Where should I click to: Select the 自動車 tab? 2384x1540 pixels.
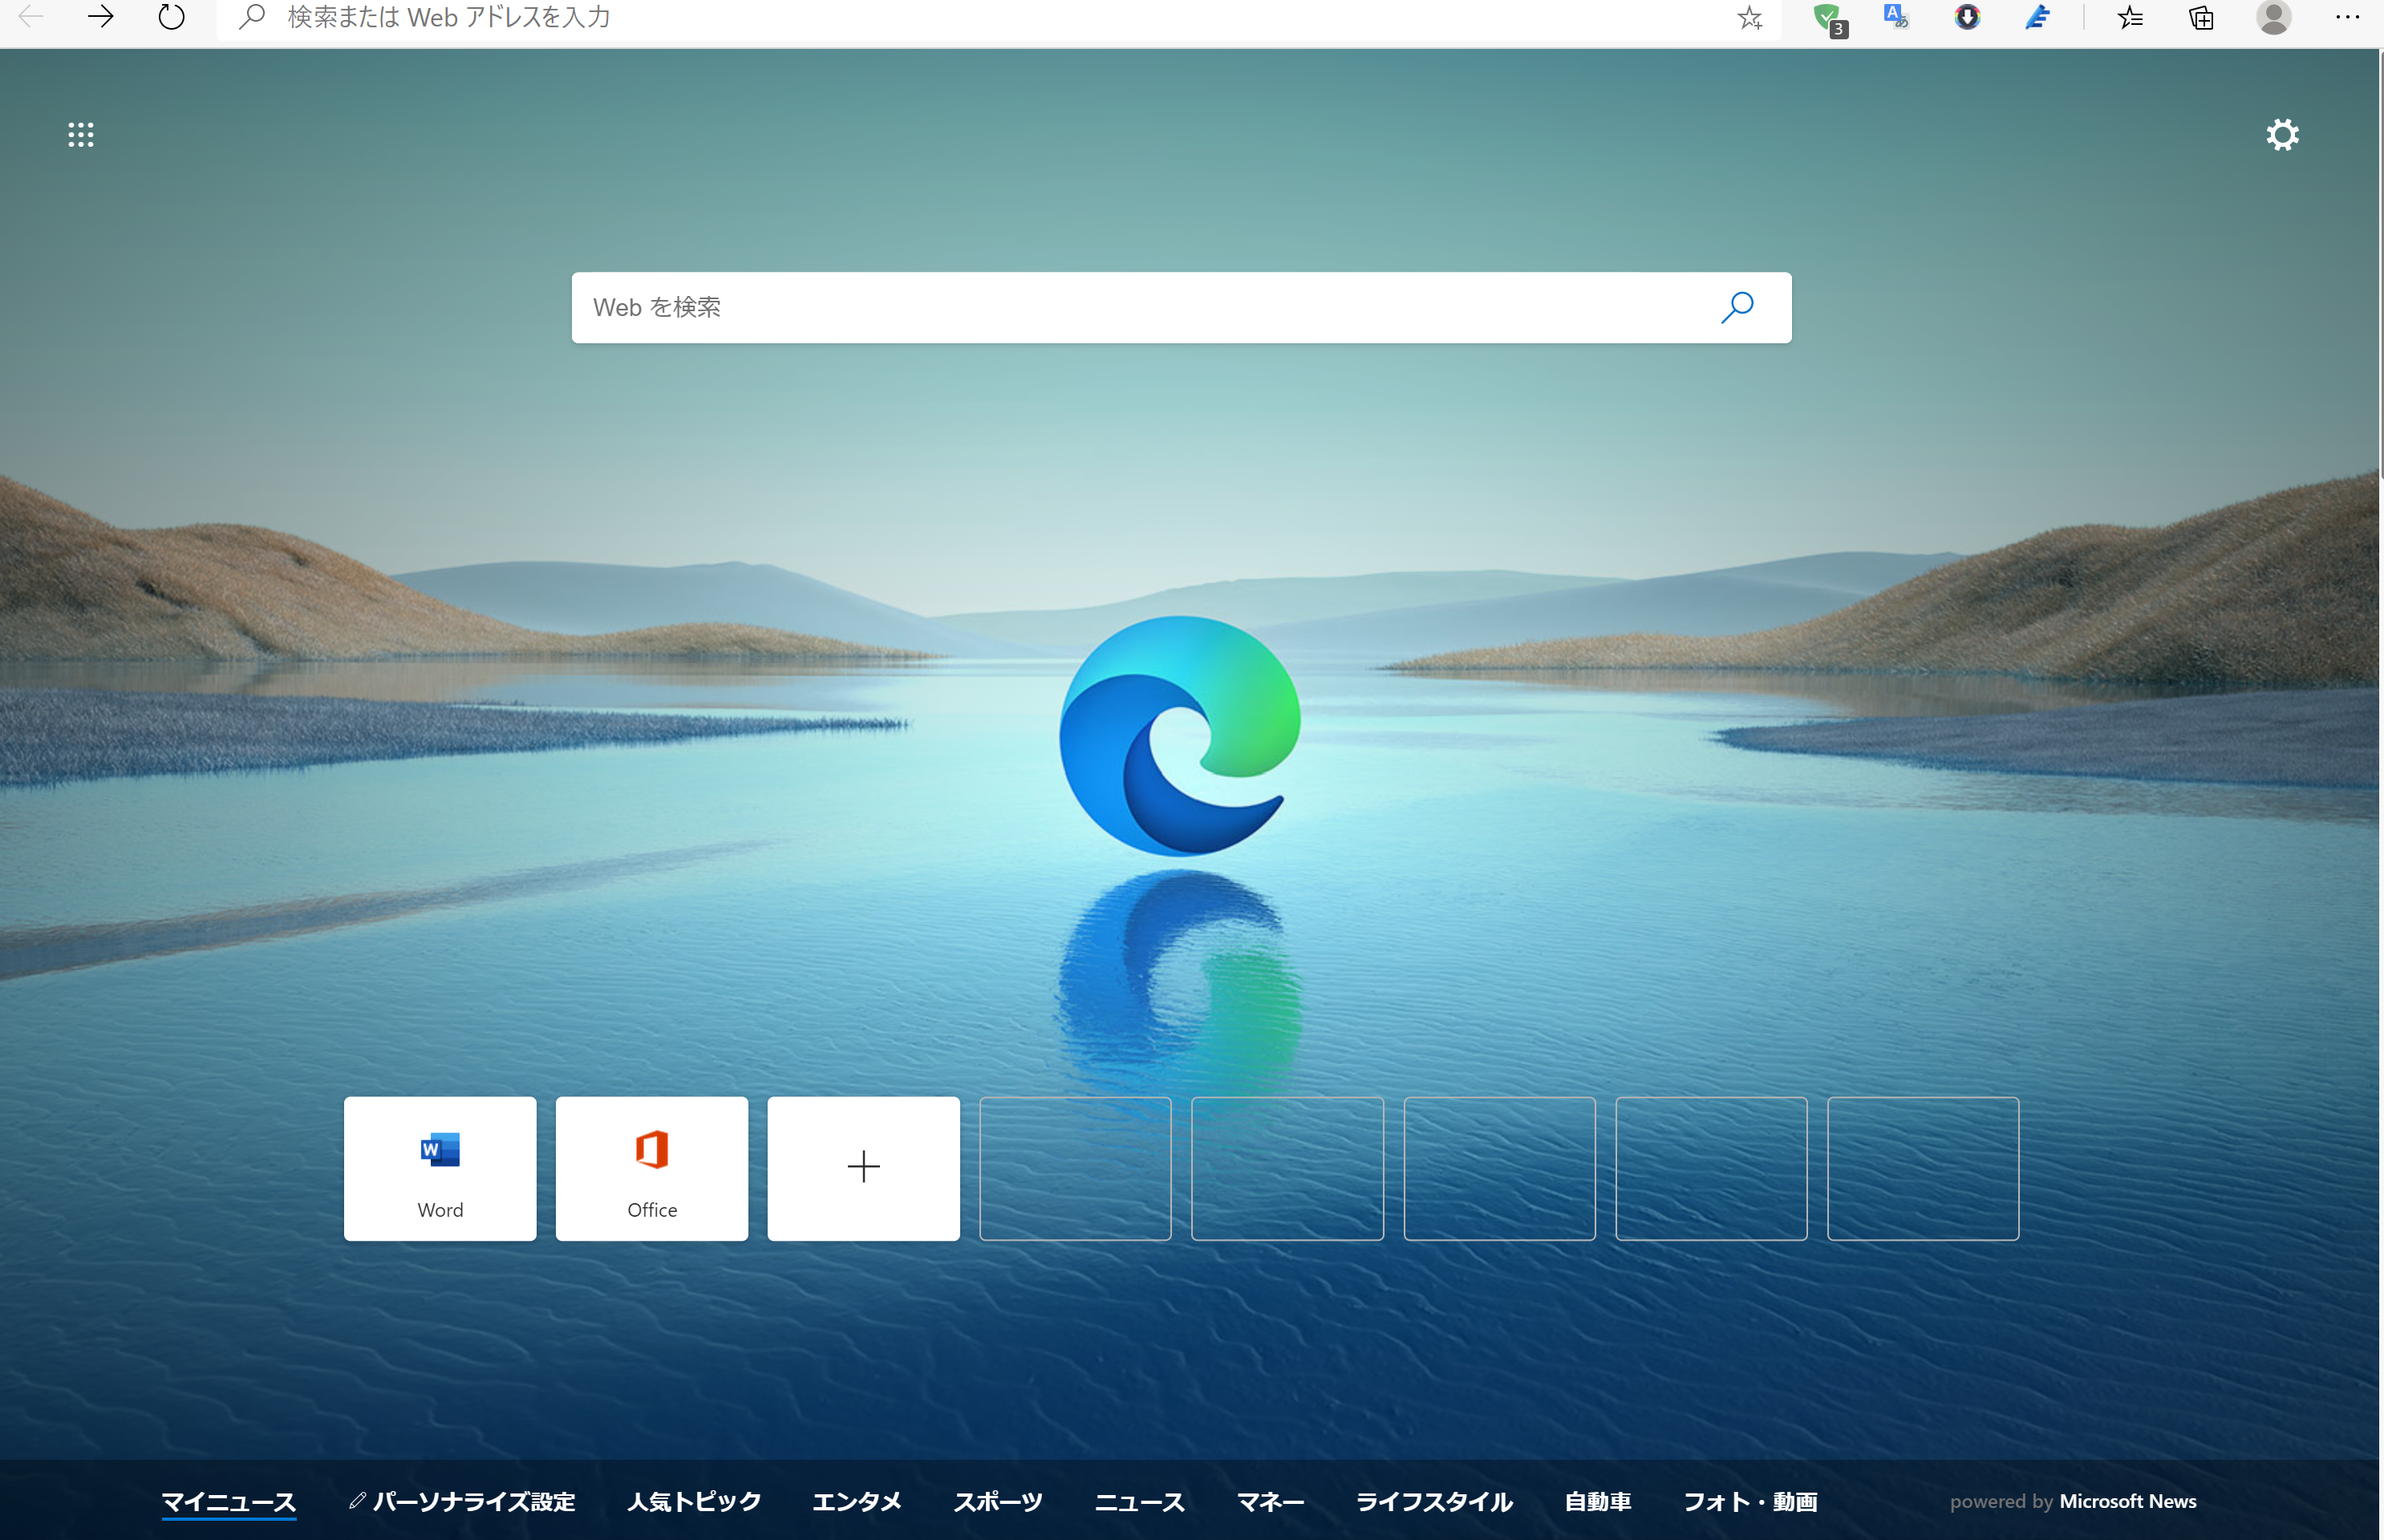pos(1598,1501)
